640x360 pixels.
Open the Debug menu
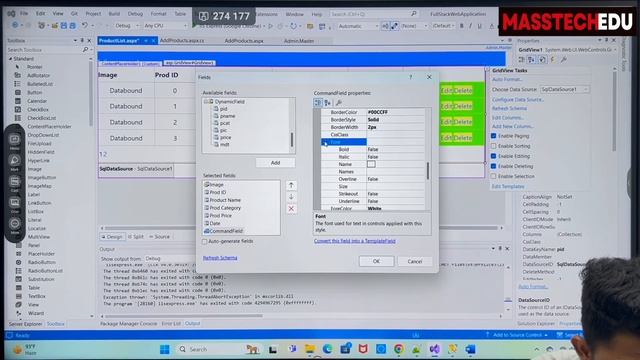[x=135, y=13]
